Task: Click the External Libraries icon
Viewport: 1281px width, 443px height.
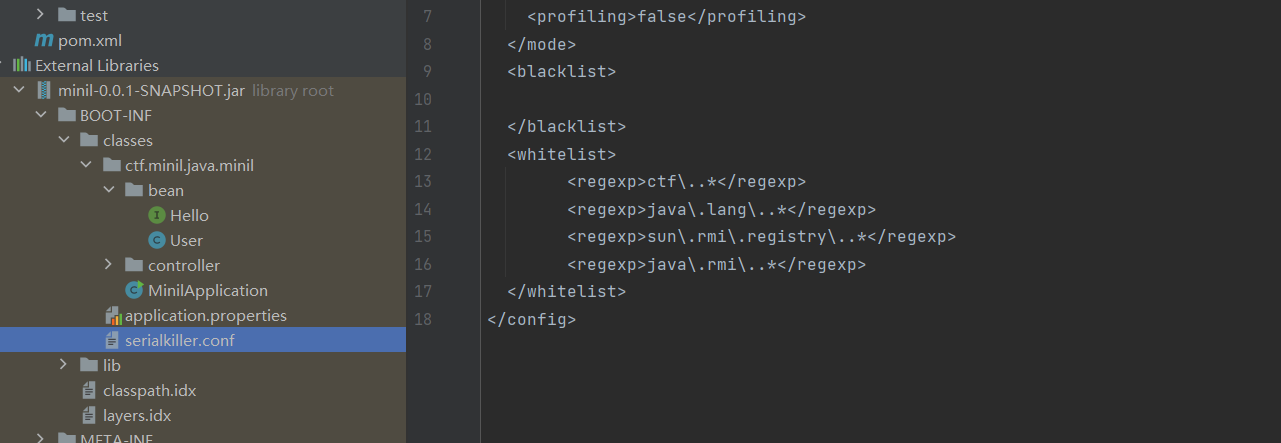Action: 21,66
